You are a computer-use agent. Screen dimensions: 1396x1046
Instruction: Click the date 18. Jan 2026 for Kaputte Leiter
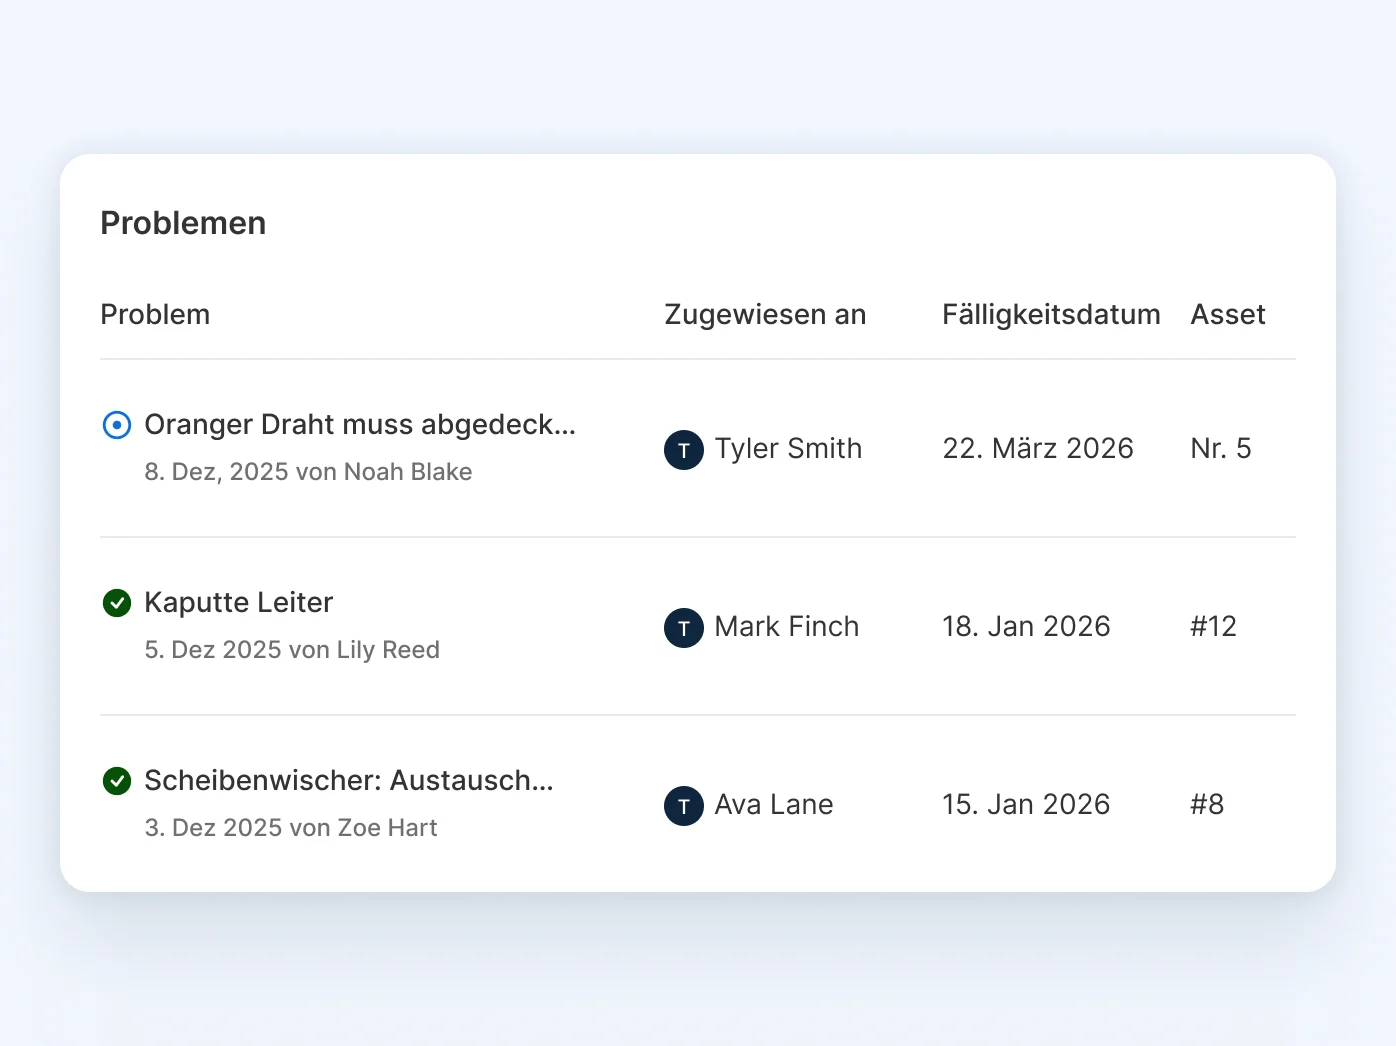click(x=1026, y=627)
